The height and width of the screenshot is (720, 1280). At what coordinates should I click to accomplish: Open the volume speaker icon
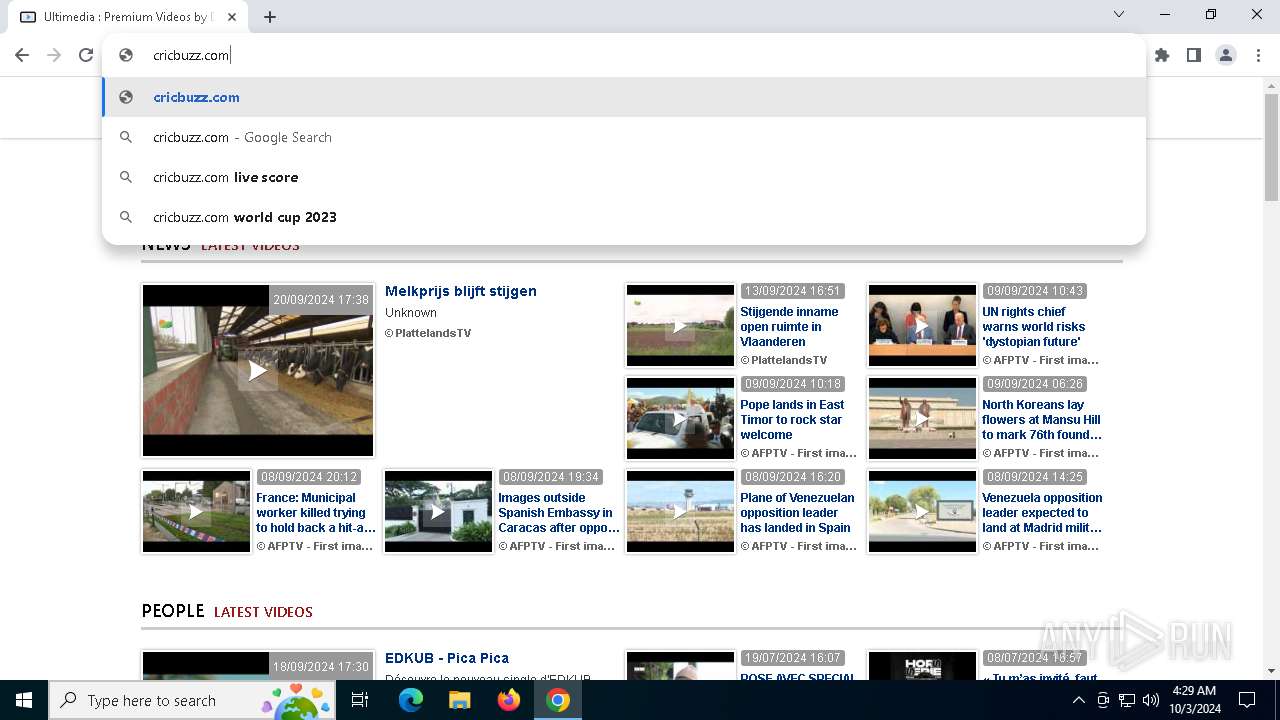[x=1151, y=700]
